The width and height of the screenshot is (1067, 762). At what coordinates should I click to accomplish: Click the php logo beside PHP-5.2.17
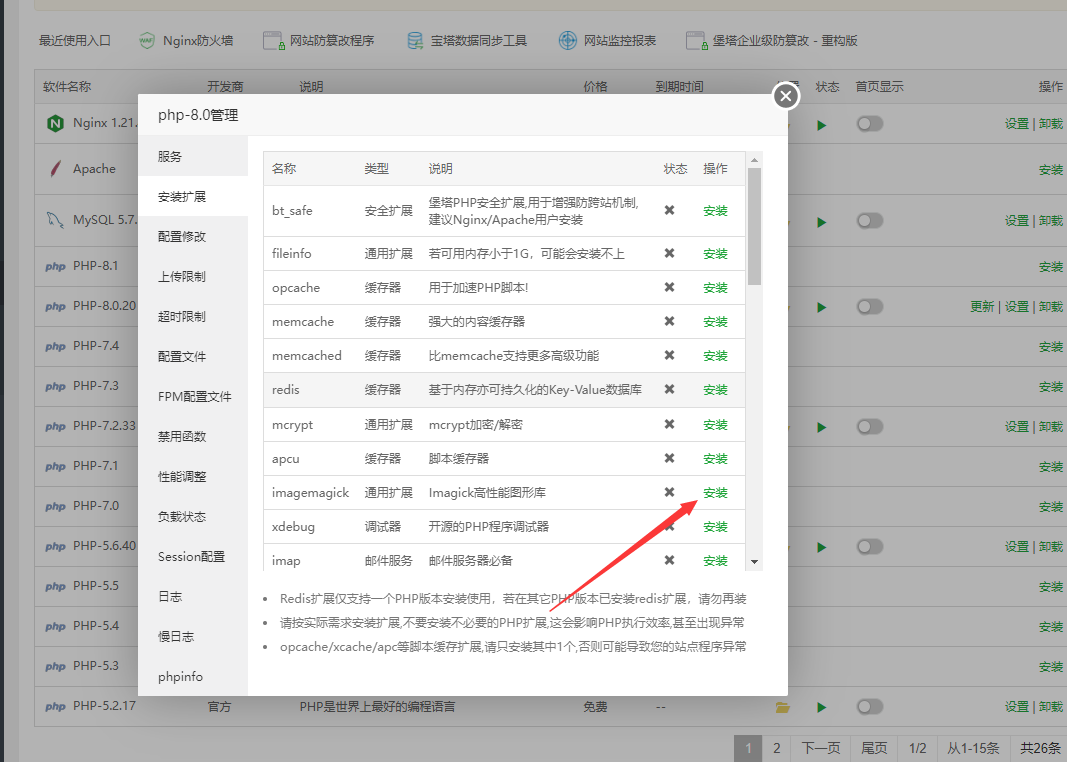55,707
